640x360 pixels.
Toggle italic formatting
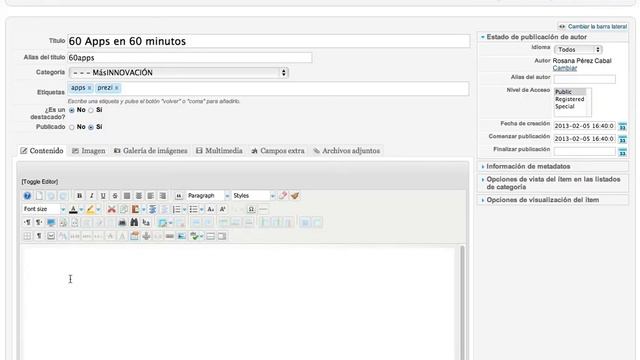(x=91, y=196)
